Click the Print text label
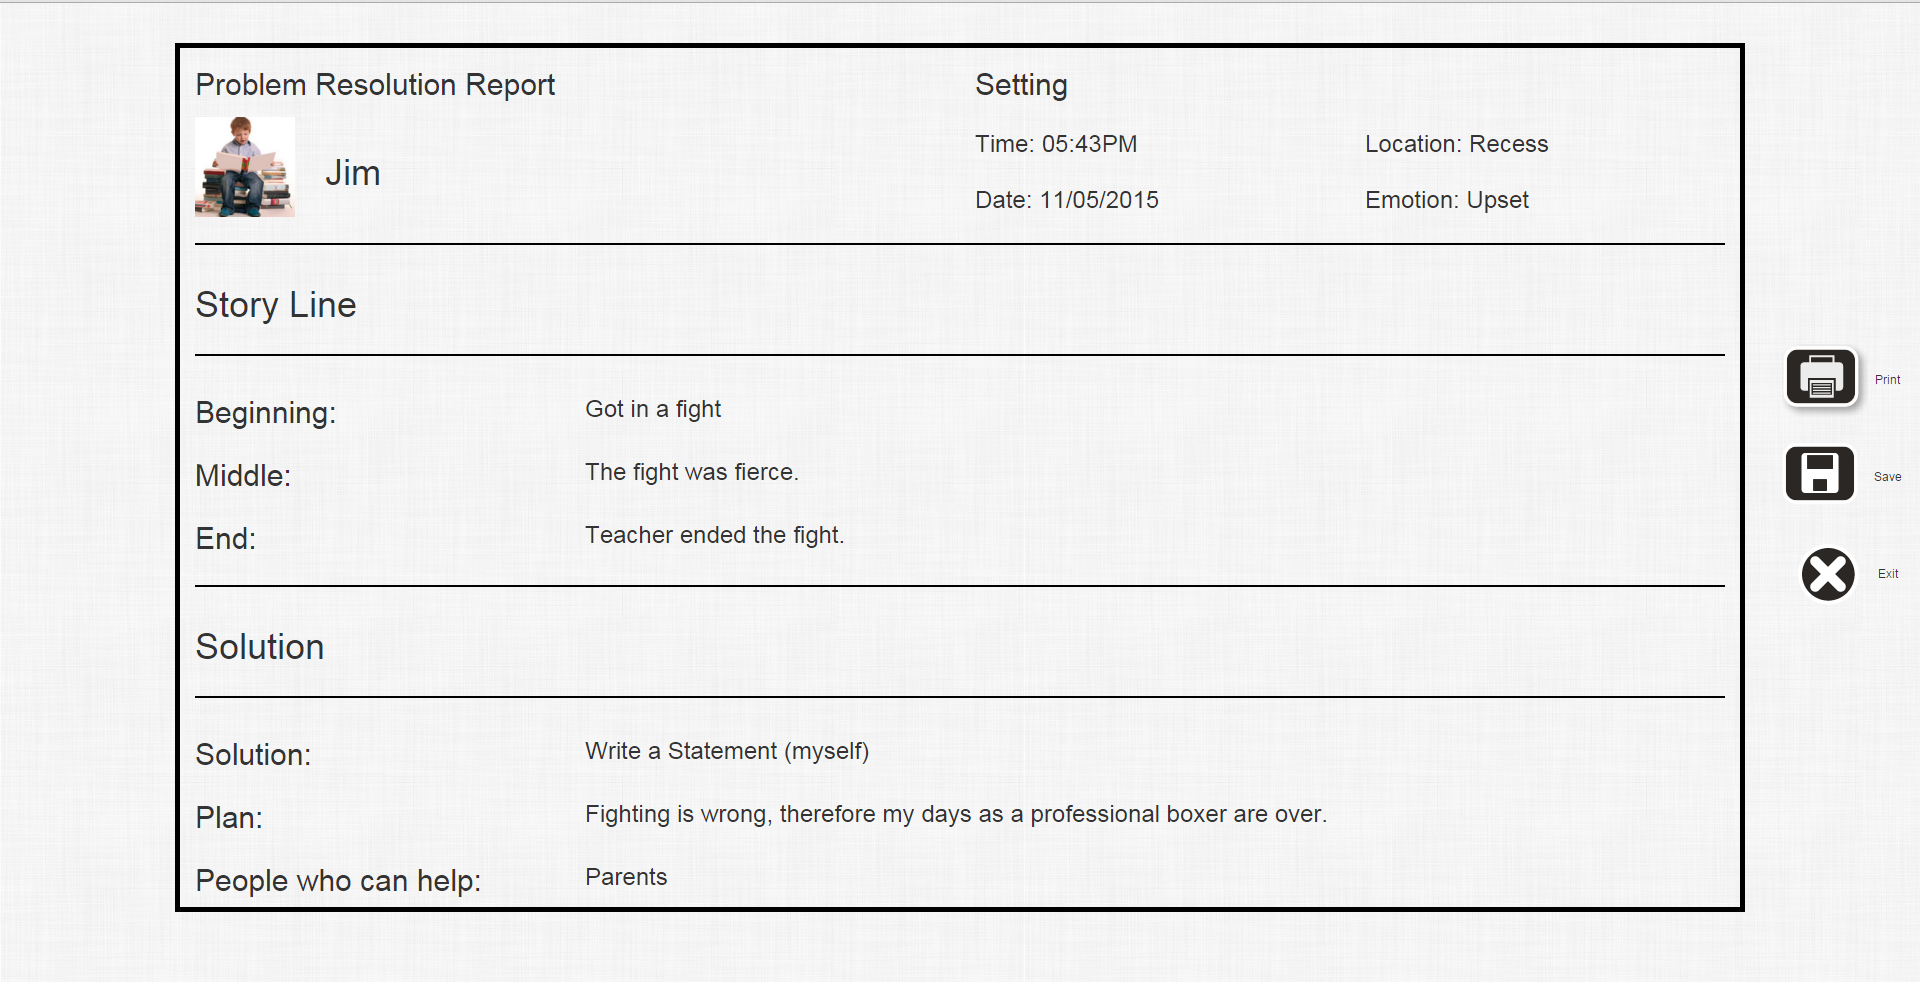The width and height of the screenshot is (1920, 982). click(x=1887, y=380)
